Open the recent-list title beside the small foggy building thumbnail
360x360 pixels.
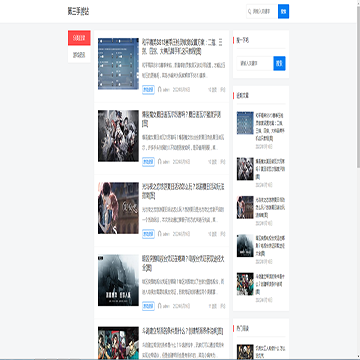click(x=270, y=246)
